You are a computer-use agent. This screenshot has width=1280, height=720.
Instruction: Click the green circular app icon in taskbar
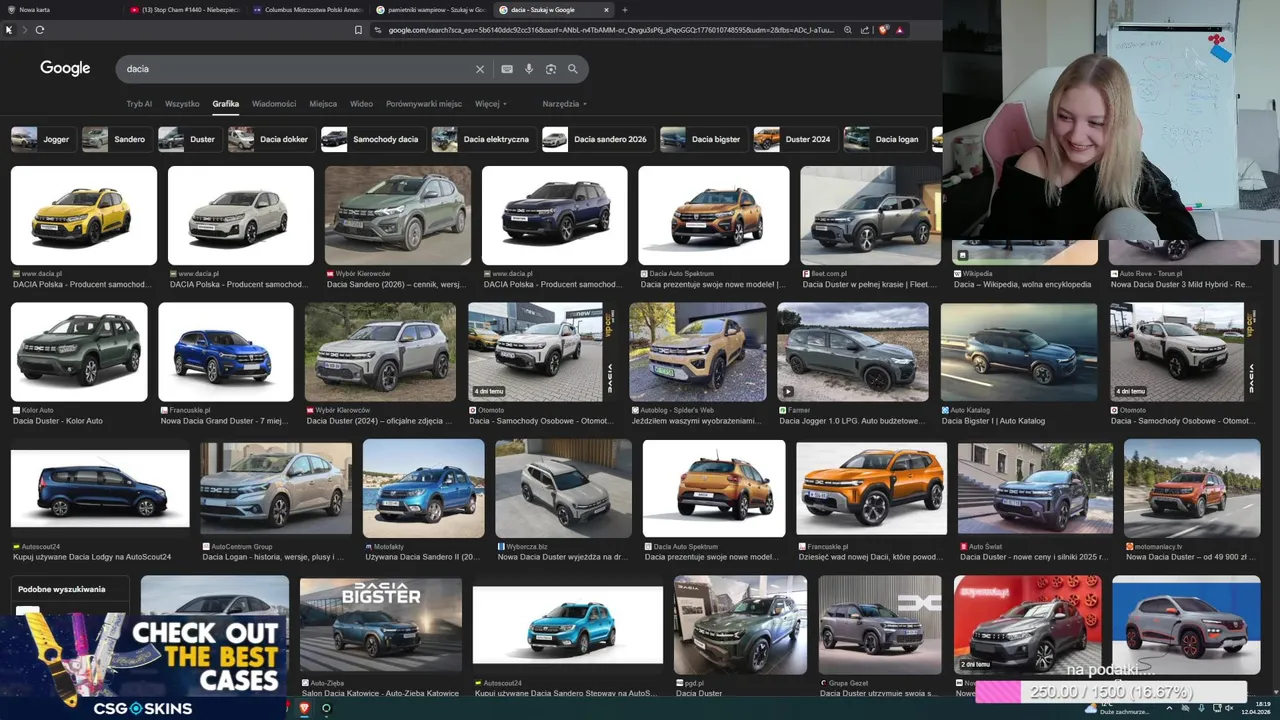pyautogui.click(x=326, y=708)
